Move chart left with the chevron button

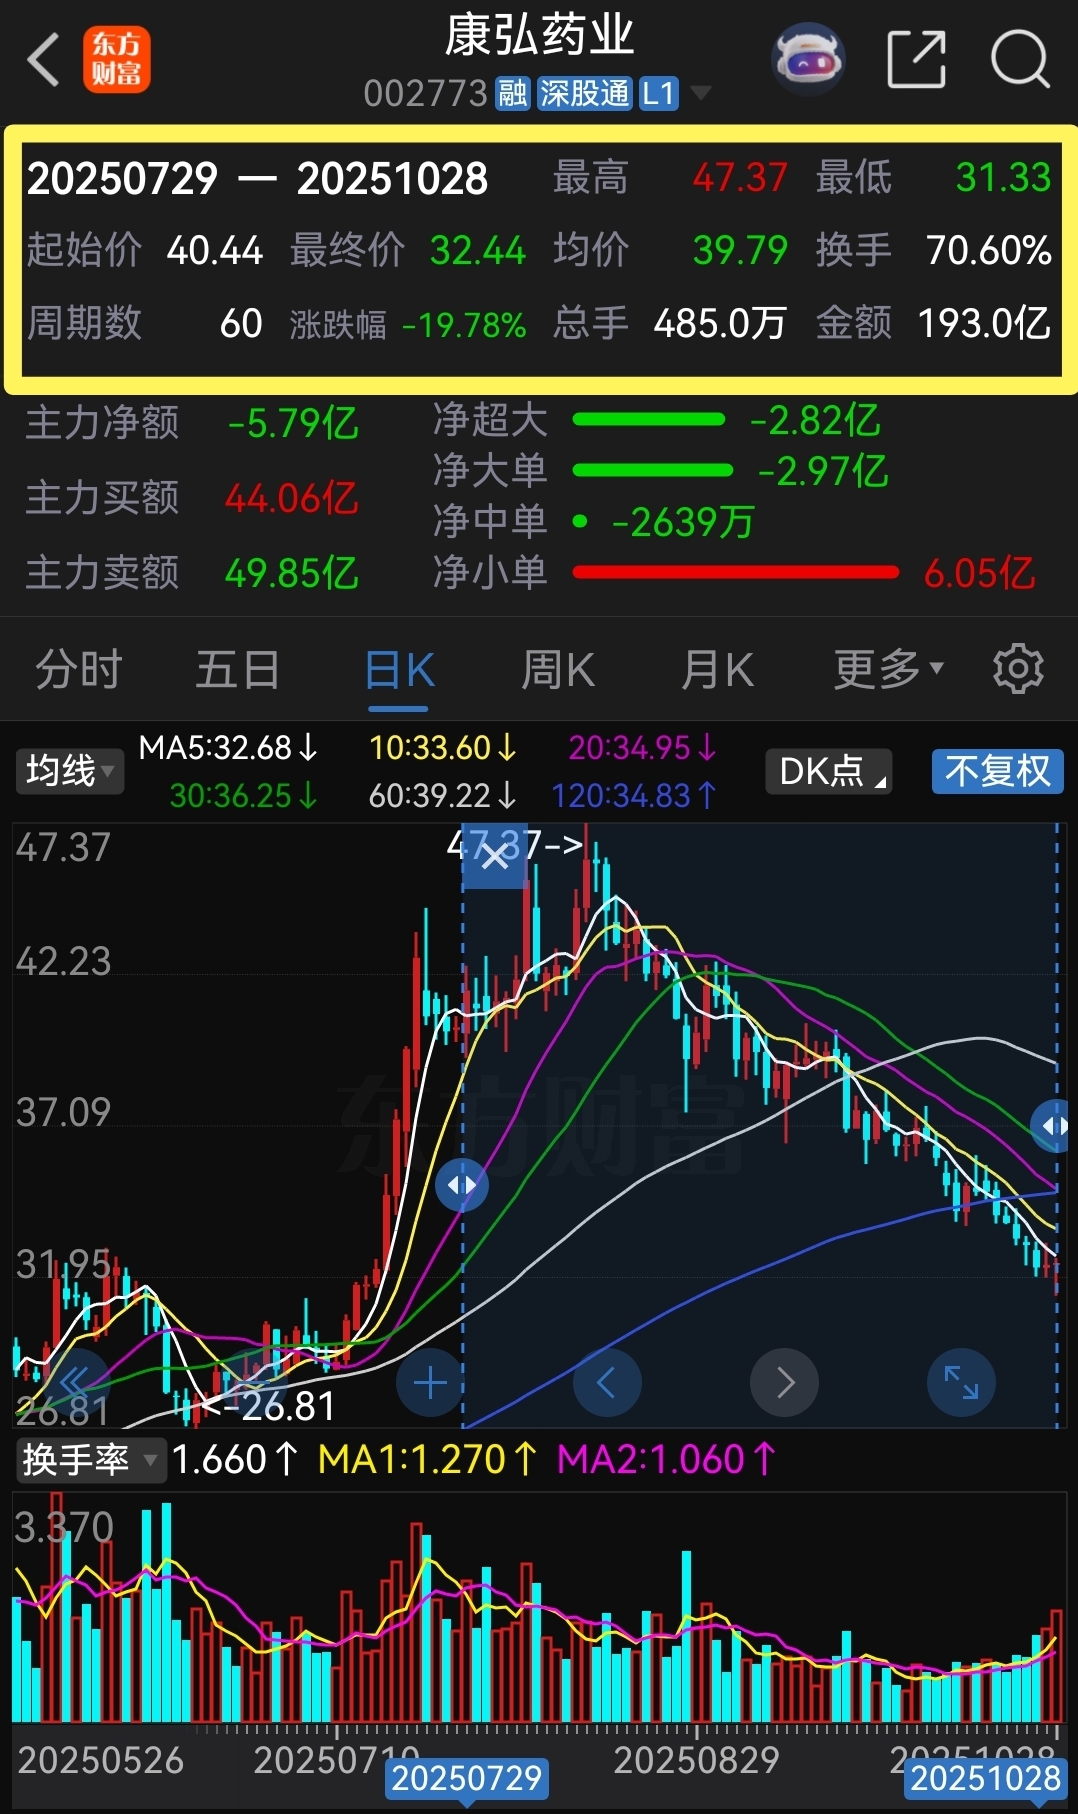(606, 1383)
